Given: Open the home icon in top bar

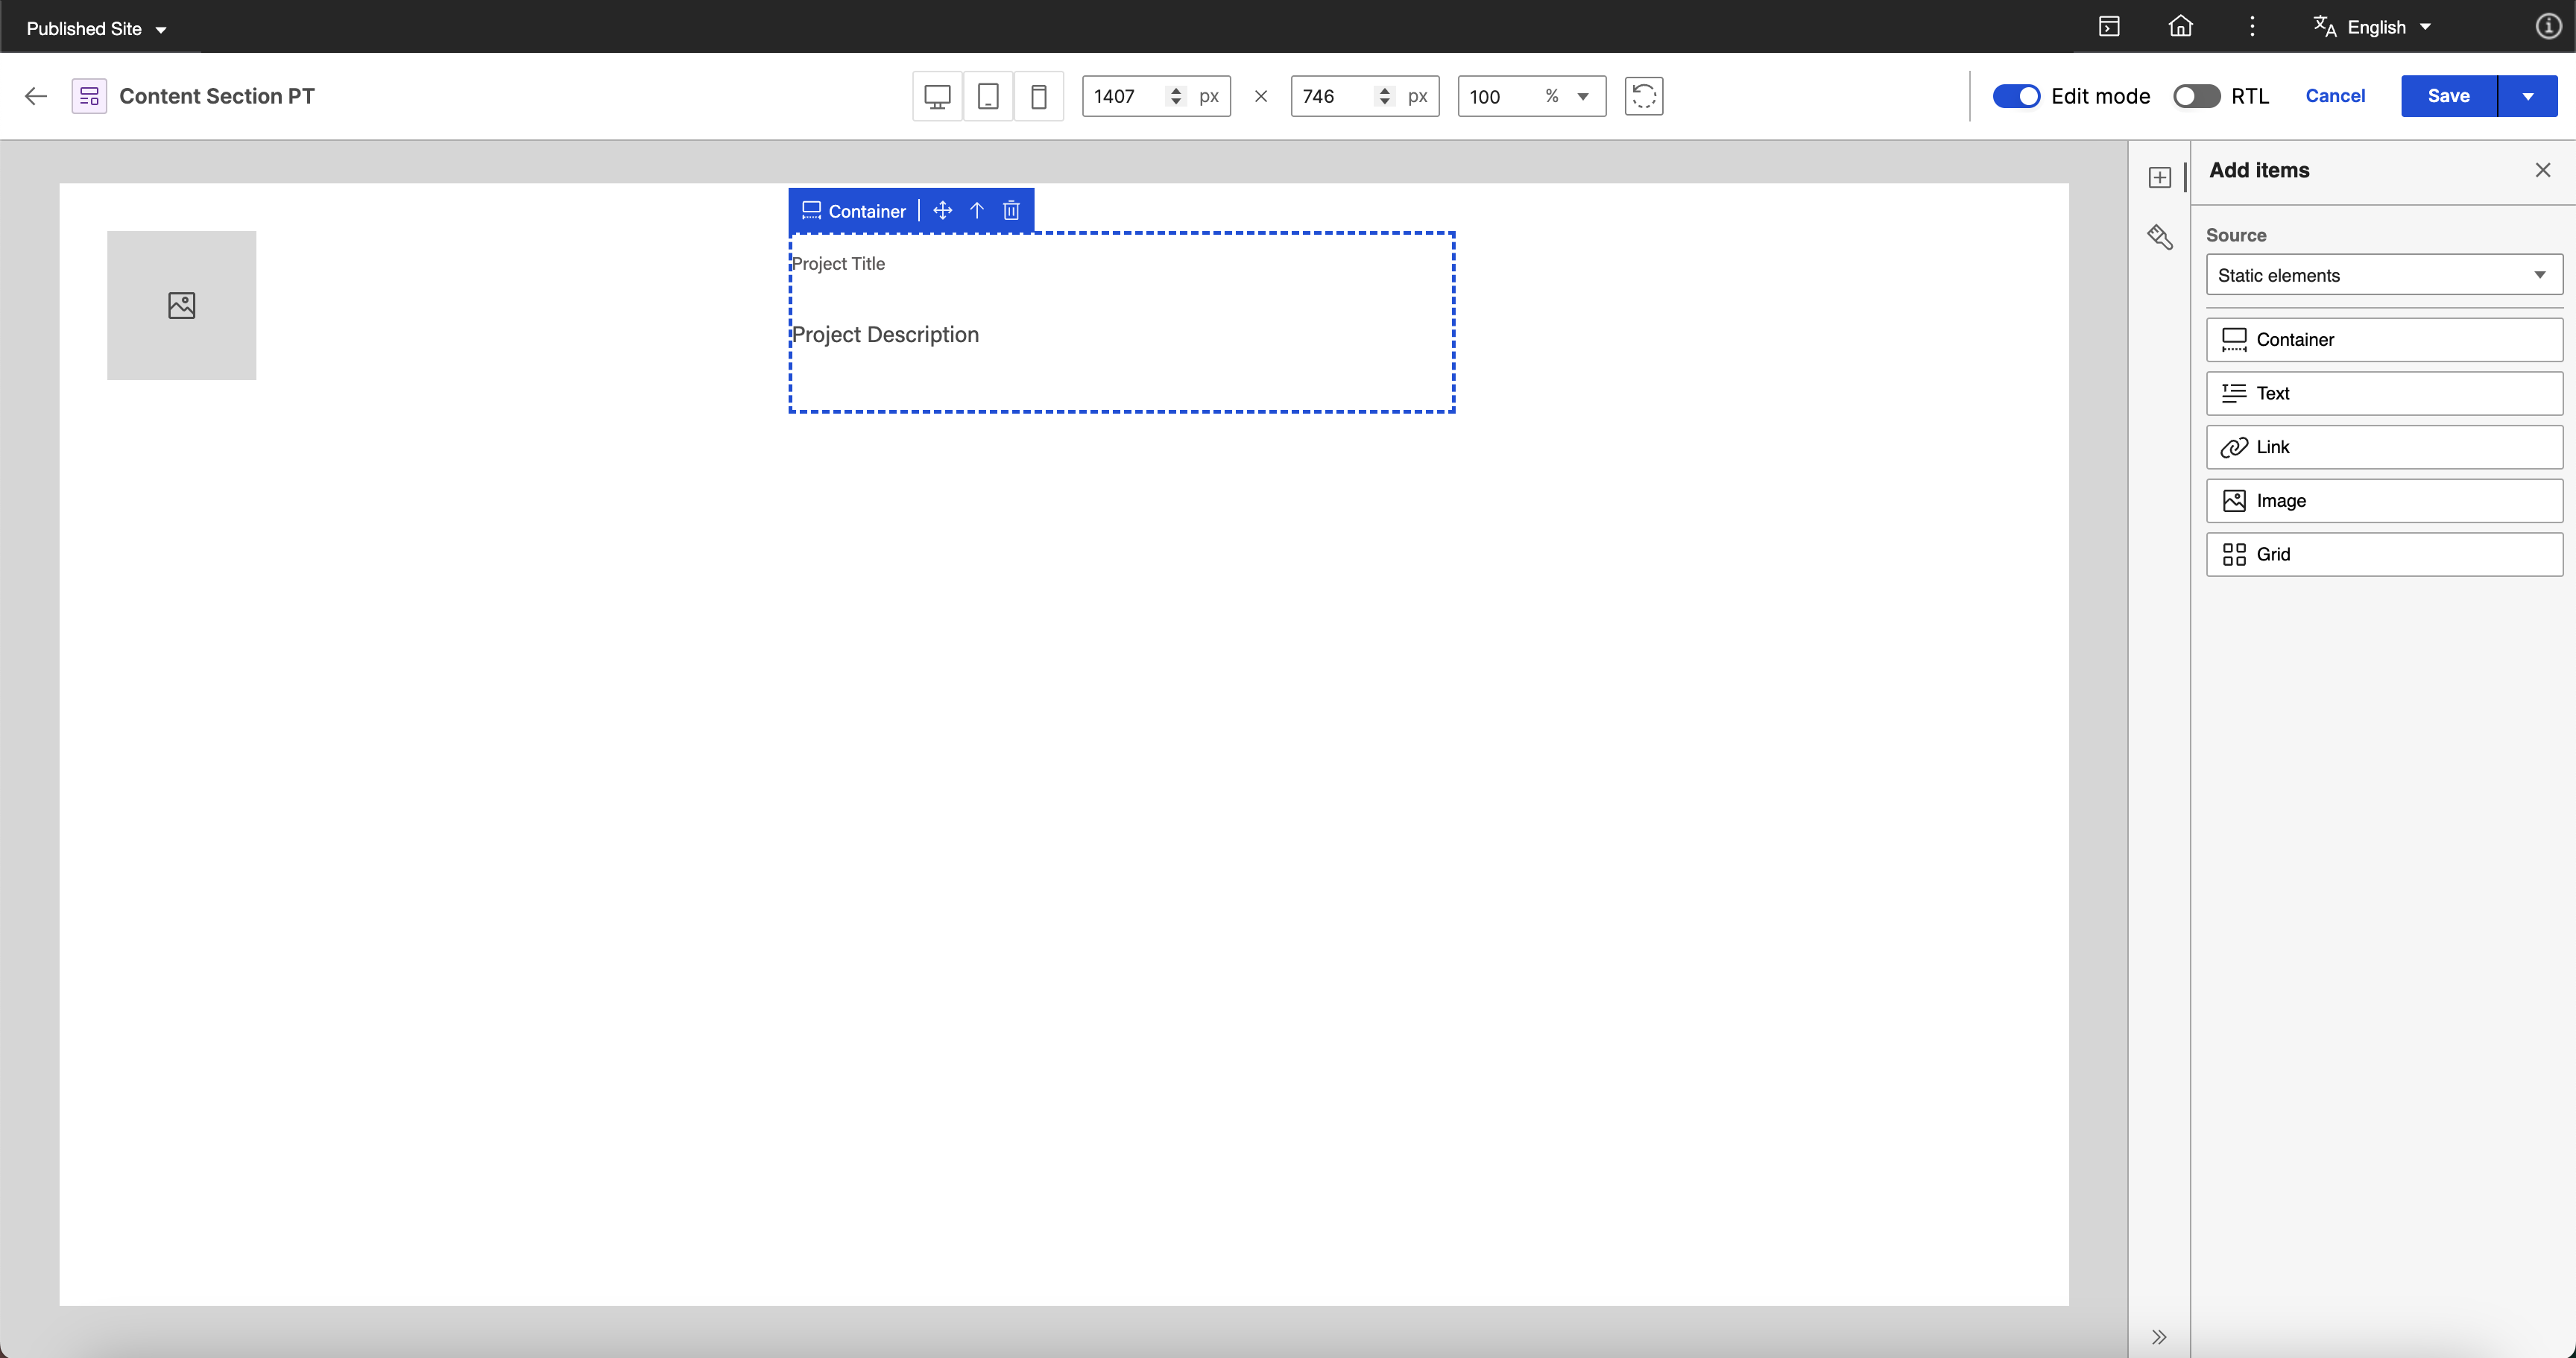Looking at the screenshot, I should (x=2180, y=27).
